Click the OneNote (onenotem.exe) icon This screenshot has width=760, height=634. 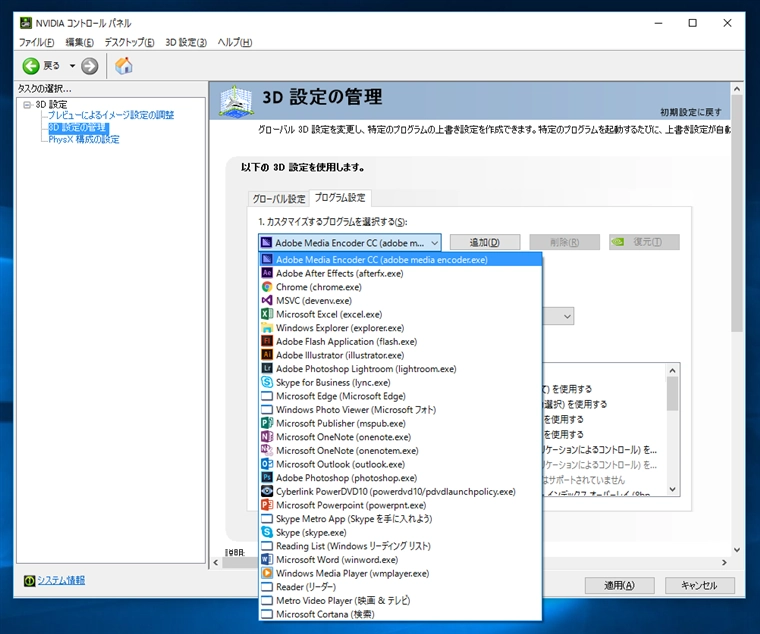pyautogui.click(x=267, y=450)
